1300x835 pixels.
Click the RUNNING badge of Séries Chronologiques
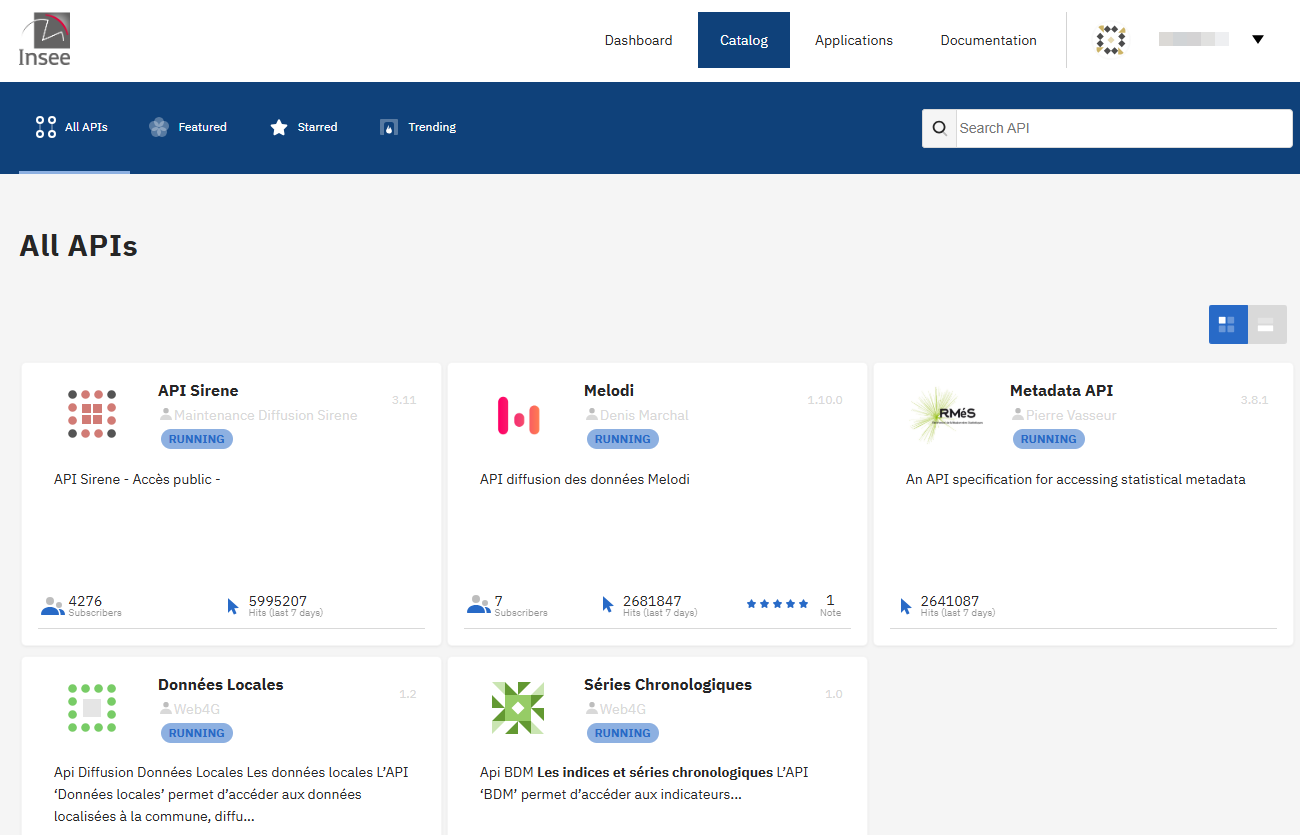(622, 733)
